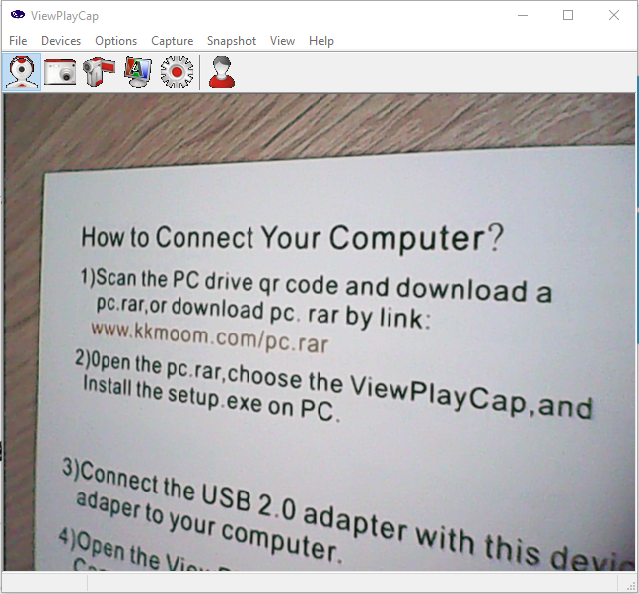Click the red record gear icon

coord(177,72)
